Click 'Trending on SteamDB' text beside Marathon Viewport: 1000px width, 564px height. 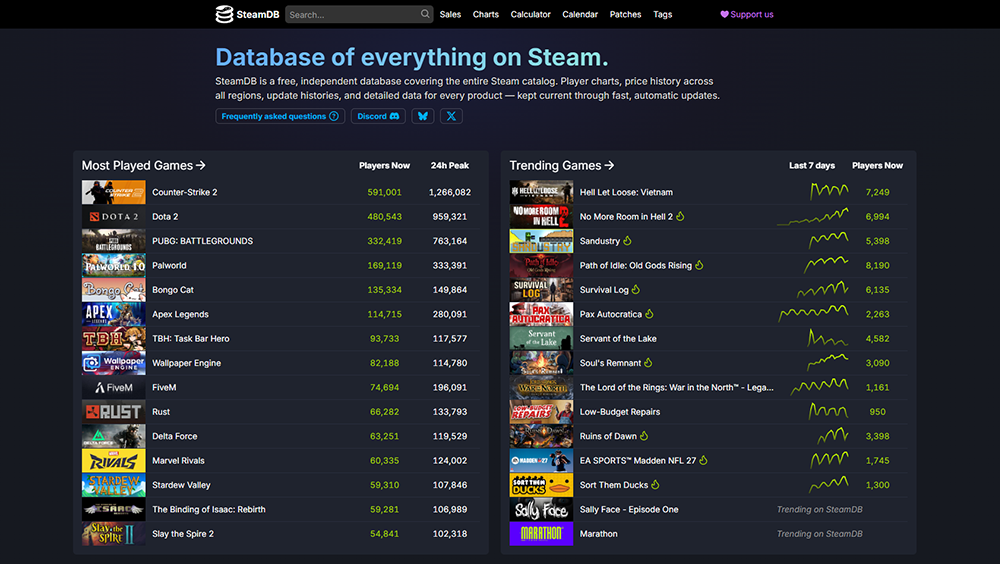click(x=820, y=534)
